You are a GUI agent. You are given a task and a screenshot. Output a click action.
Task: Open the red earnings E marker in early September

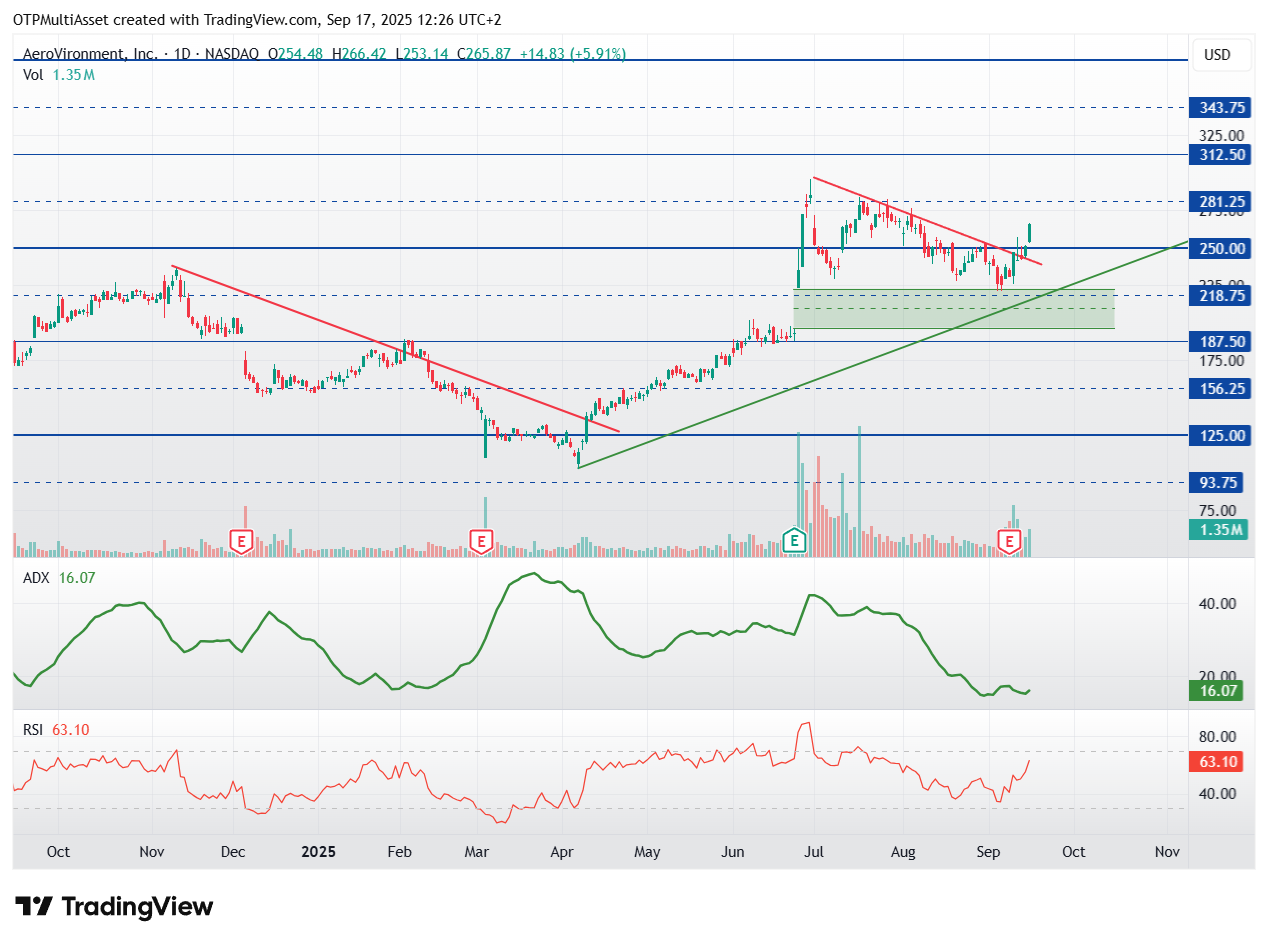1010,543
